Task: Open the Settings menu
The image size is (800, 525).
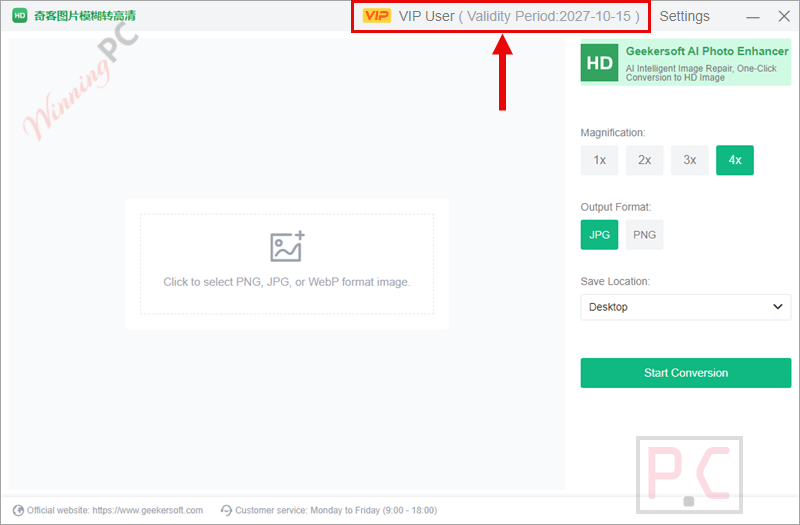Action: coord(684,16)
